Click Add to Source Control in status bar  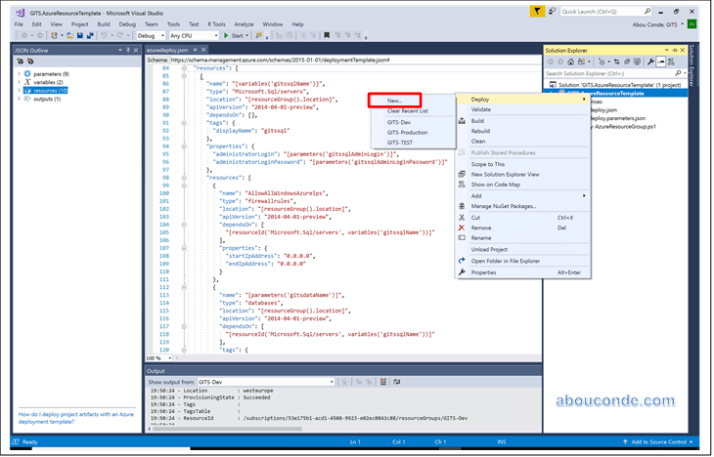[x=661, y=441]
